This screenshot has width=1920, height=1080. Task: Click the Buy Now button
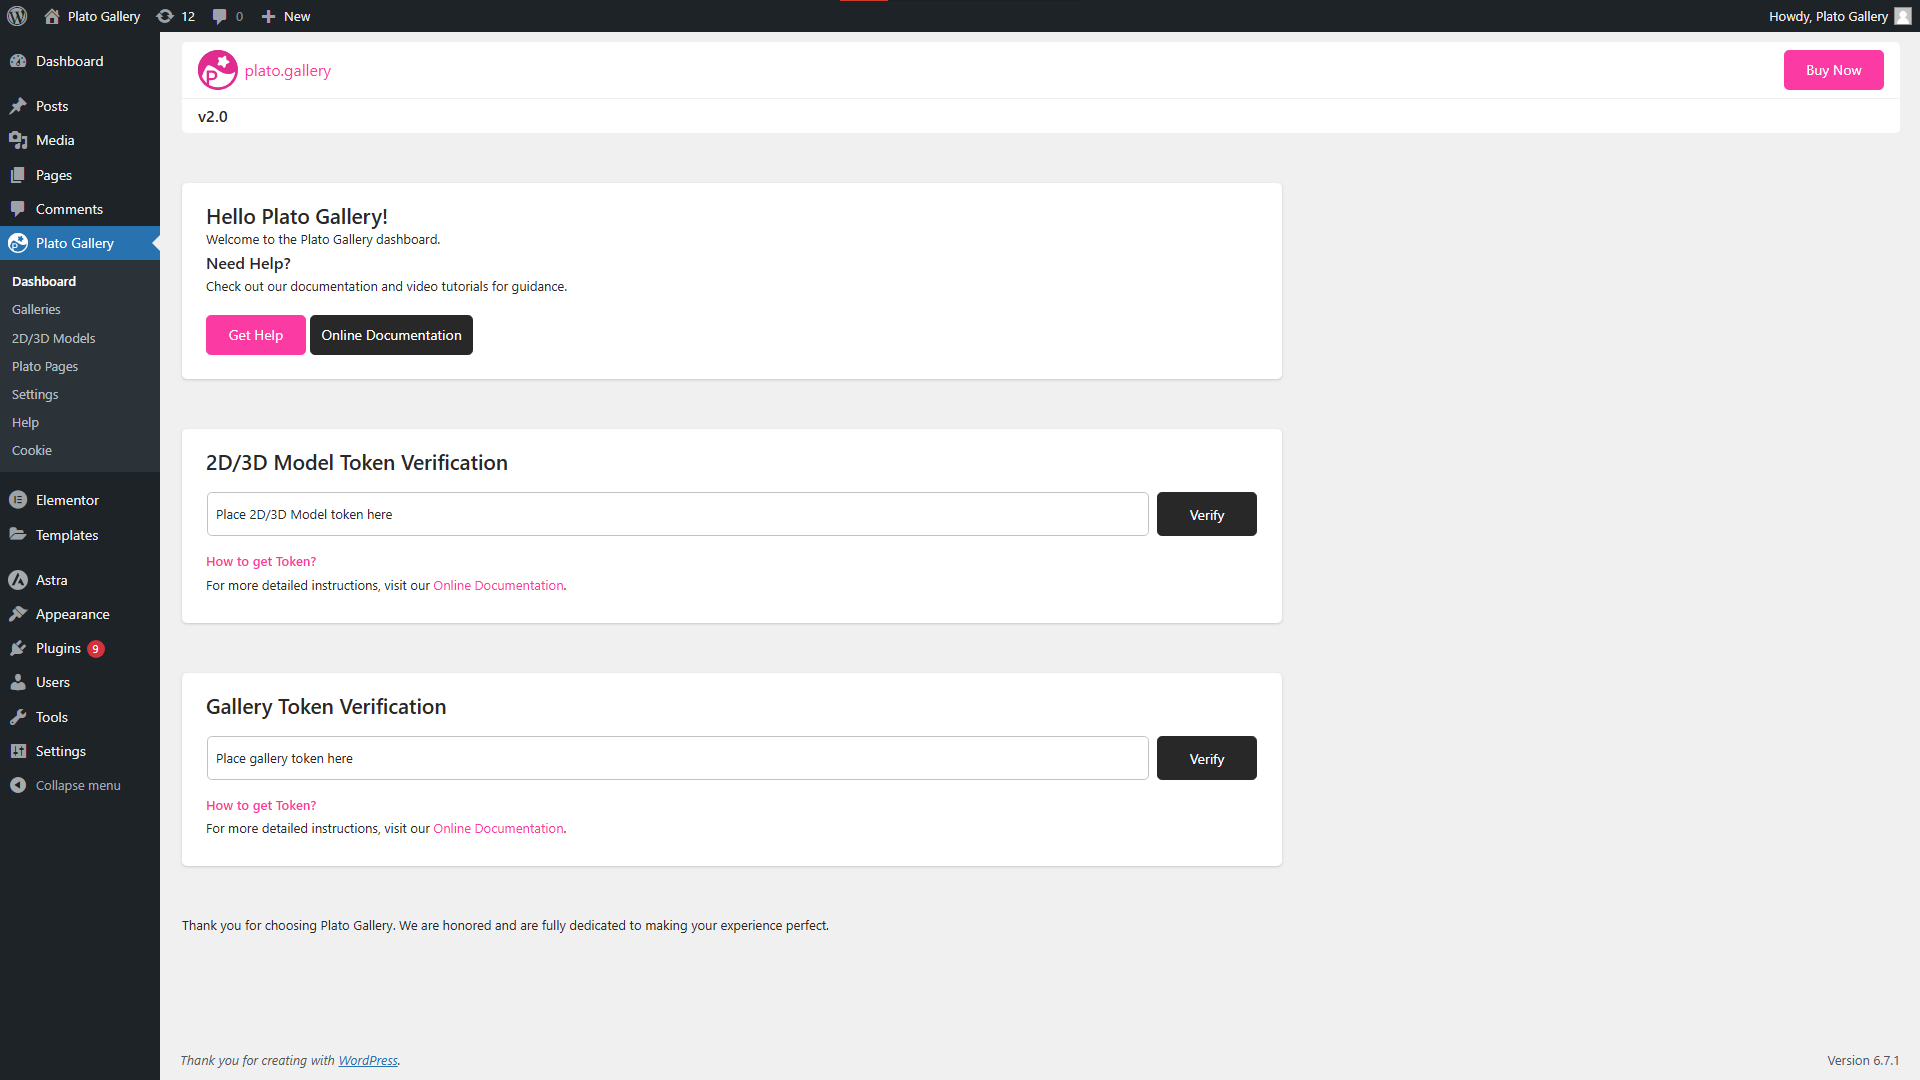click(x=1833, y=70)
